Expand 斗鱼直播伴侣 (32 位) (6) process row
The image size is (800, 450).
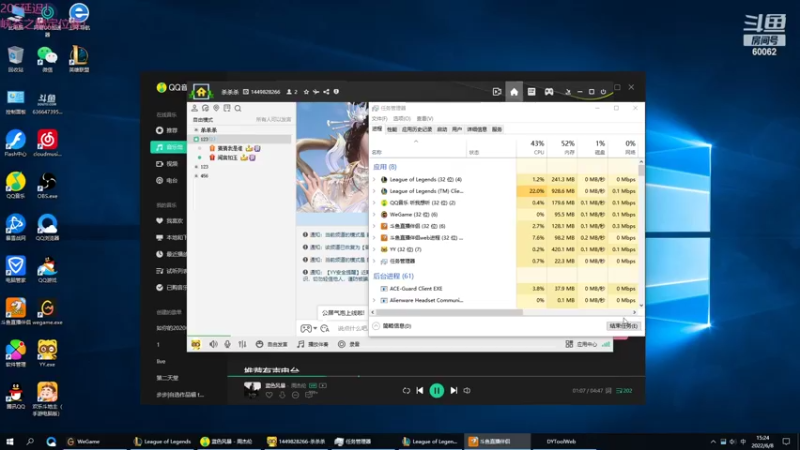[374, 226]
